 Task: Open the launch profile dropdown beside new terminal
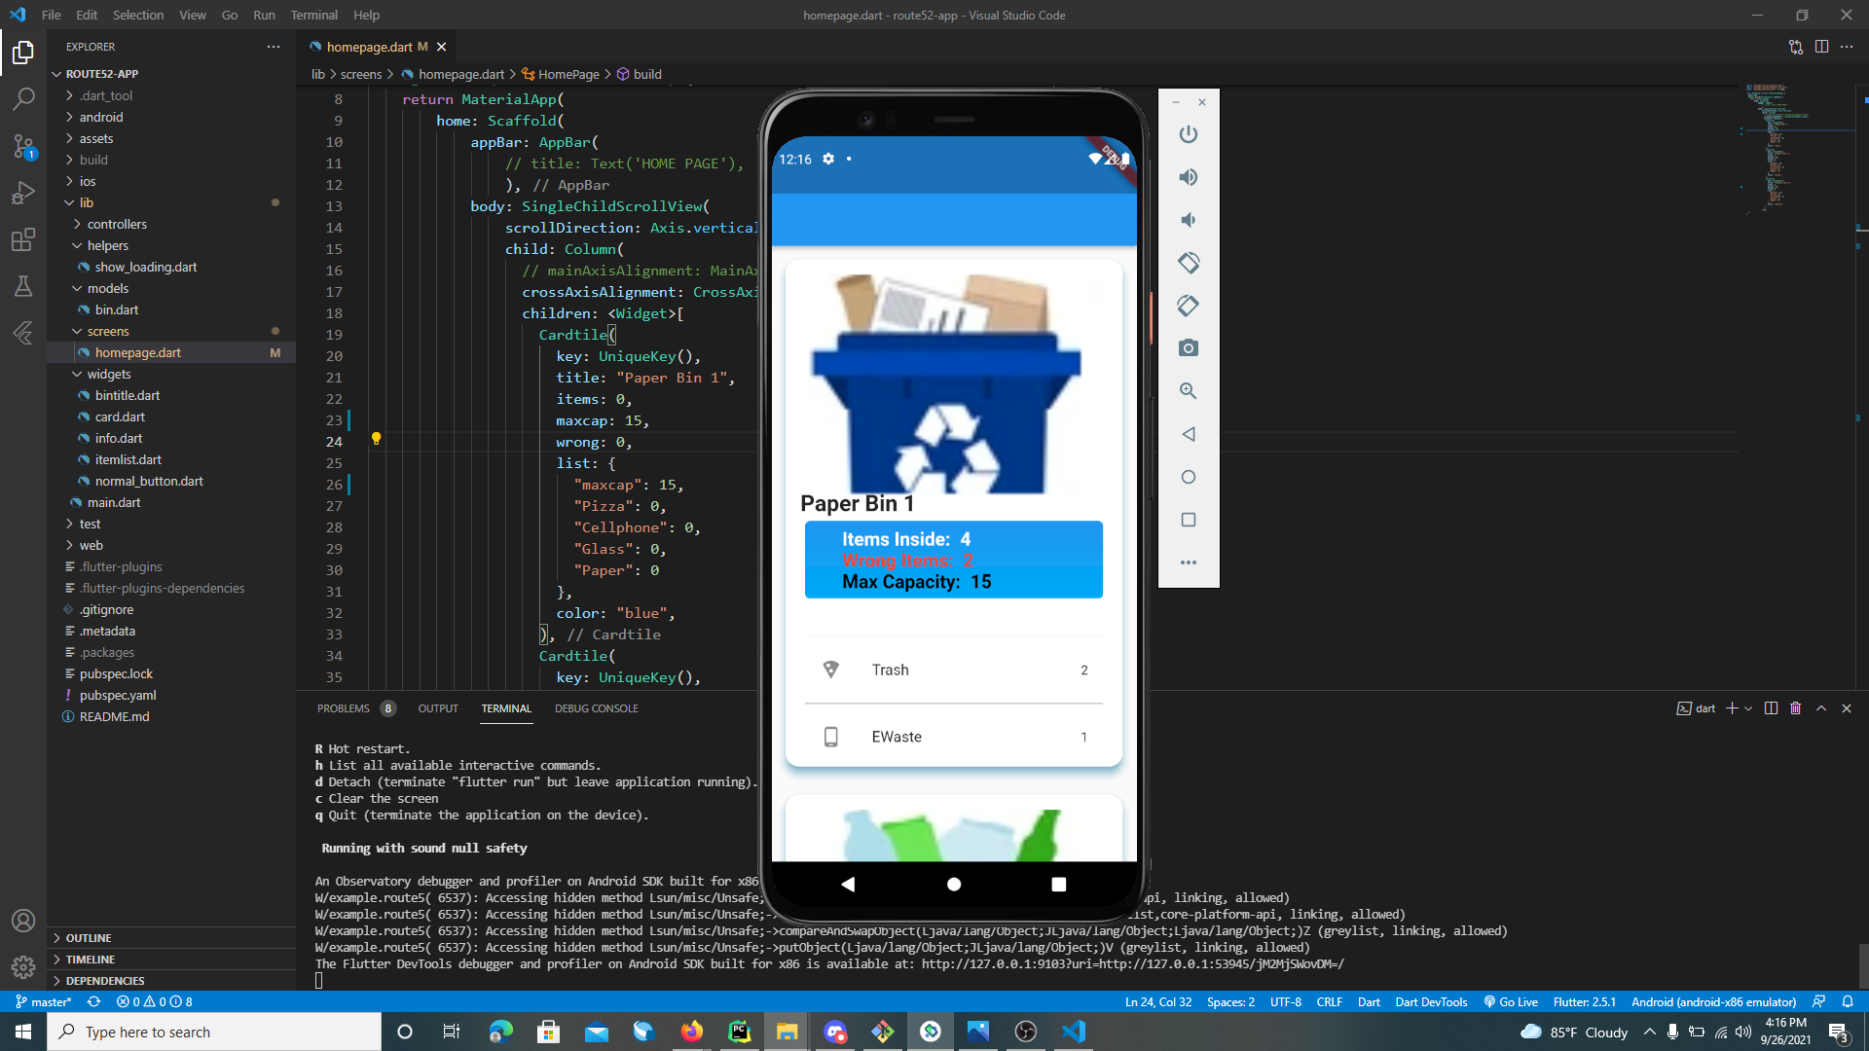point(1748,708)
